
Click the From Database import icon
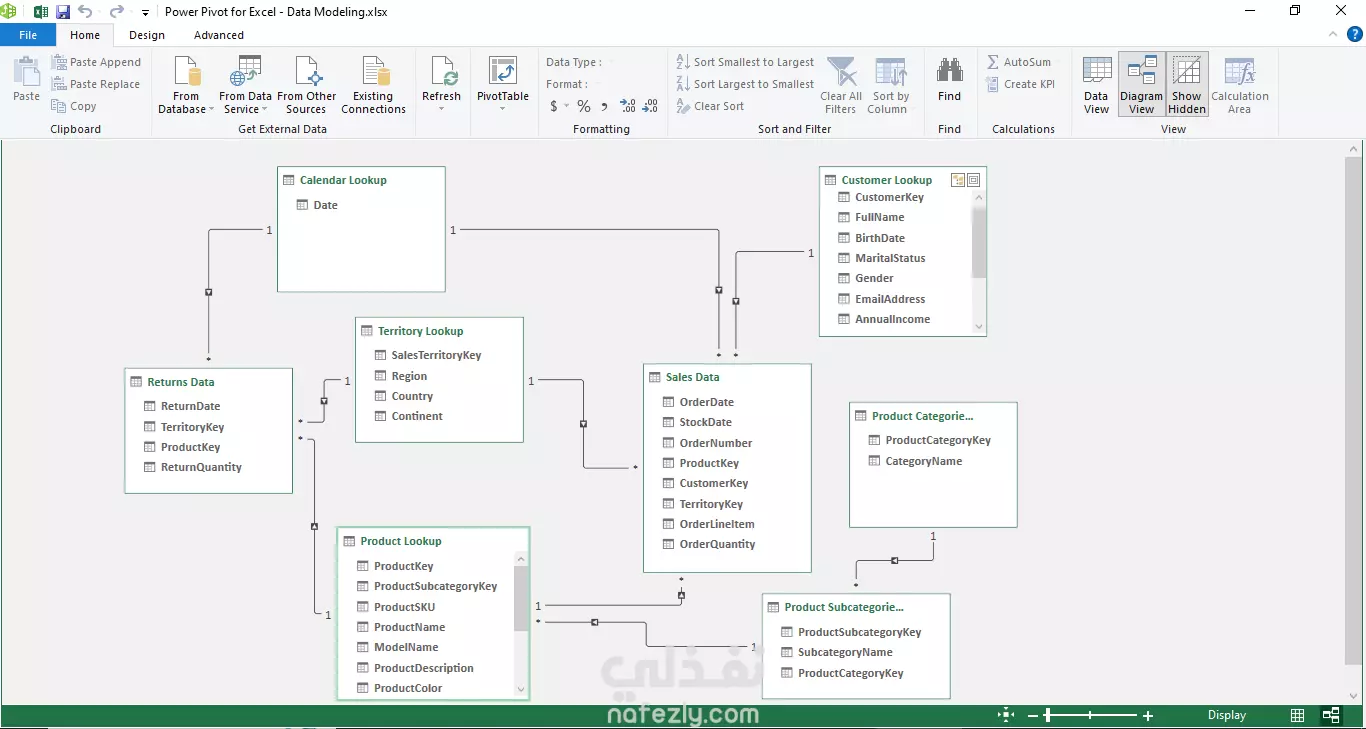click(187, 72)
